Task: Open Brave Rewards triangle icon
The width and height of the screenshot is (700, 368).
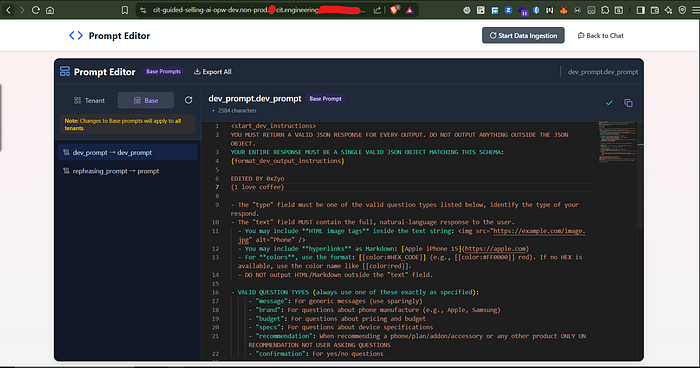Action: click(409, 10)
